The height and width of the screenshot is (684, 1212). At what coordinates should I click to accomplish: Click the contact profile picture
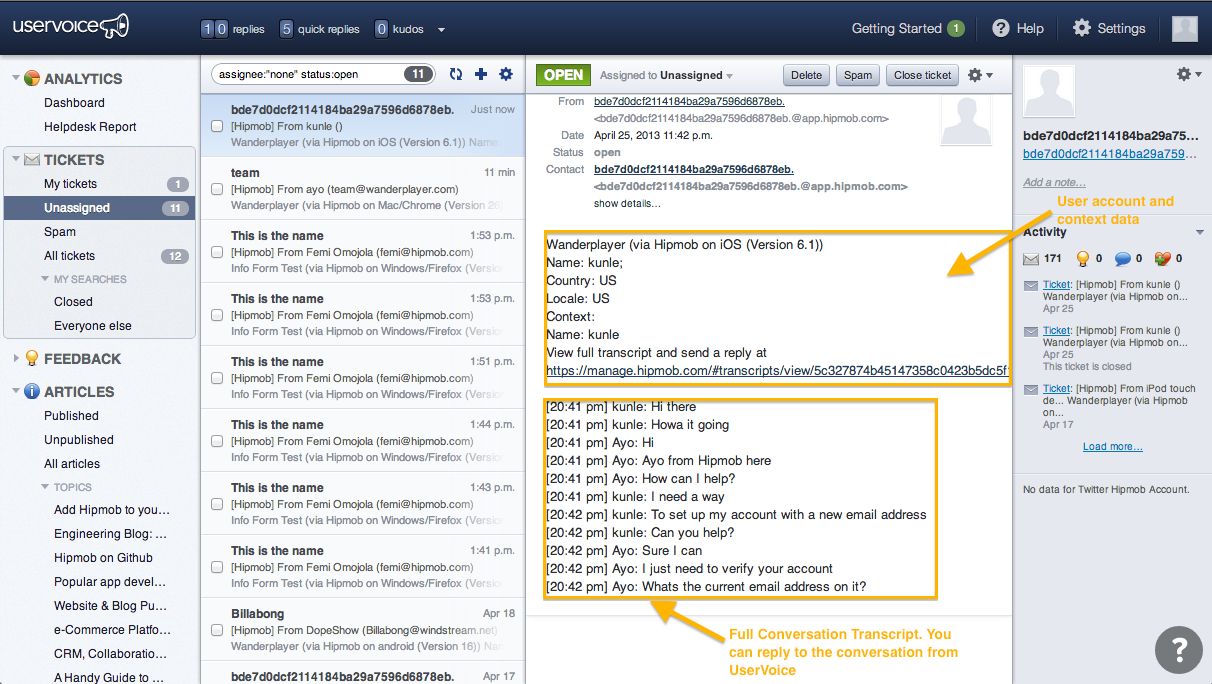[x=1049, y=92]
